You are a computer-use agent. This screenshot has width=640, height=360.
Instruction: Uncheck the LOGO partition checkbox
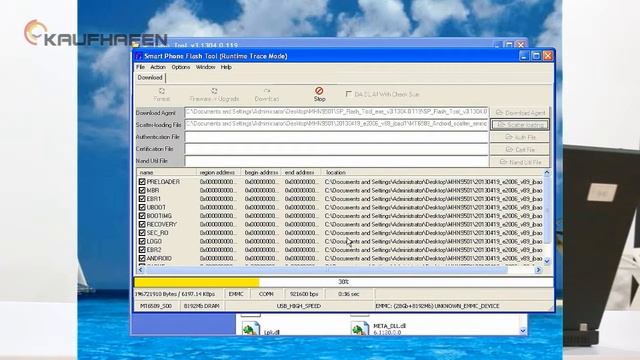[x=142, y=241]
